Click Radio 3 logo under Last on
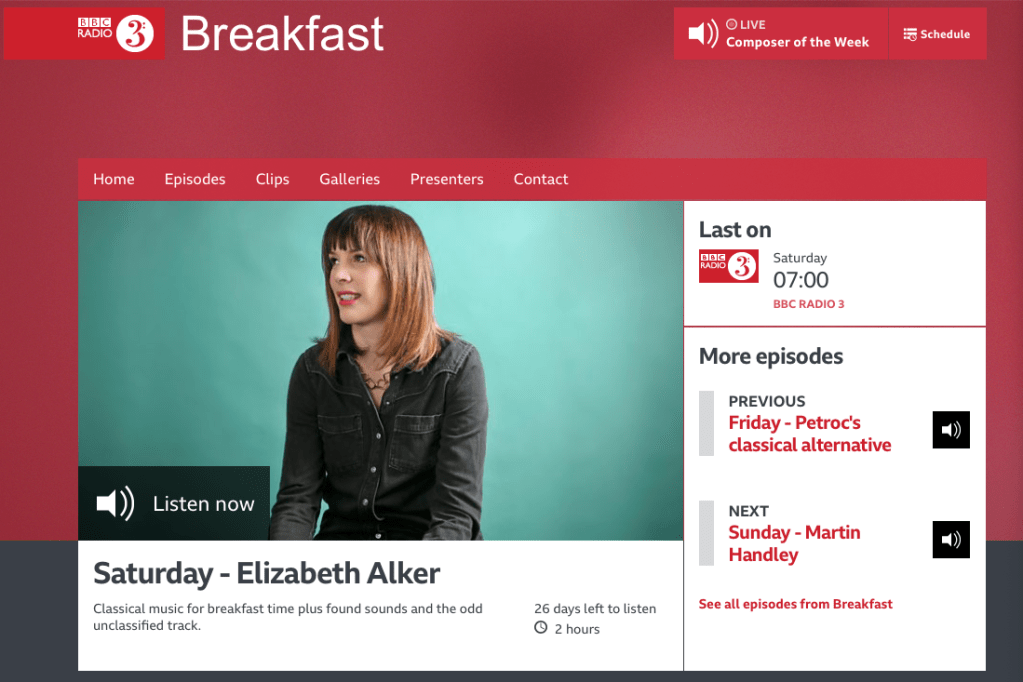The width and height of the screenshot is (1023, 682). pos(728,266)
